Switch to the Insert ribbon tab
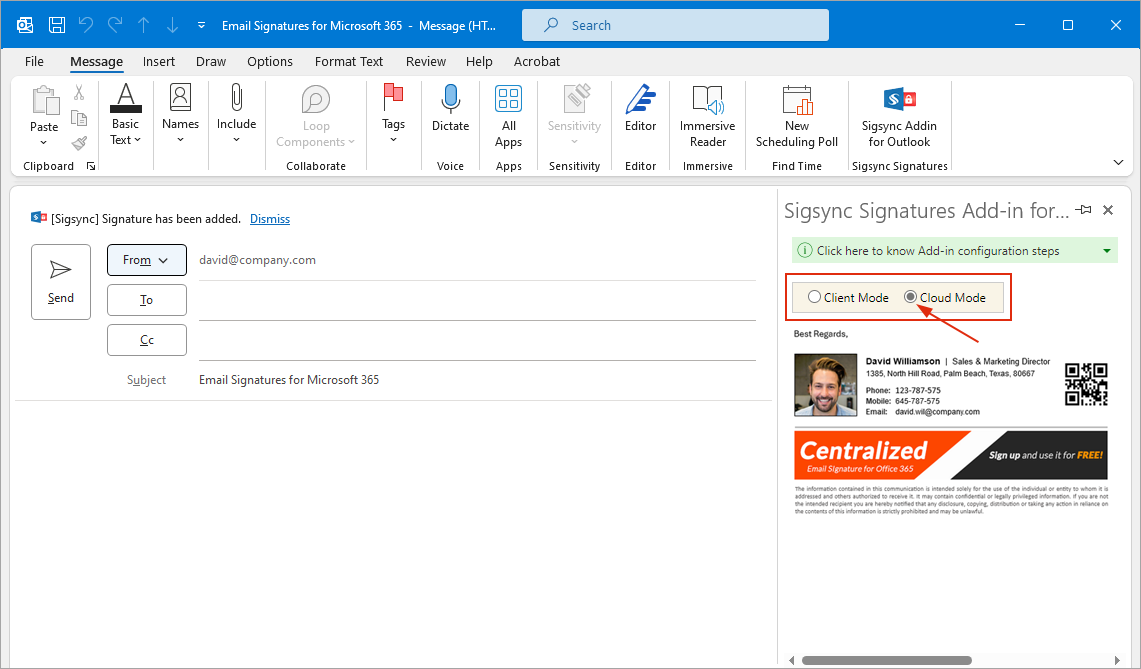Screen dimensions: 1141x669 [x=159, y=61]
